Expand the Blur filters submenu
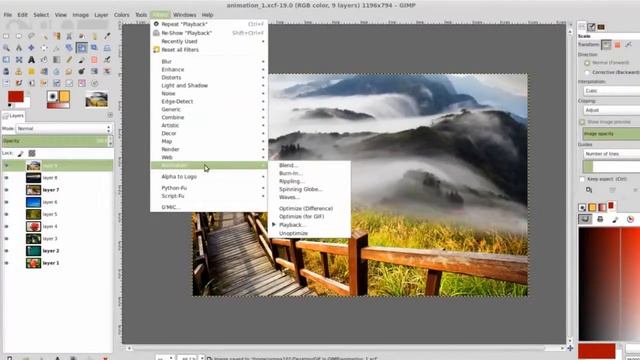The height and width of the screenshot is (360, 640). (x=209, y=62)
